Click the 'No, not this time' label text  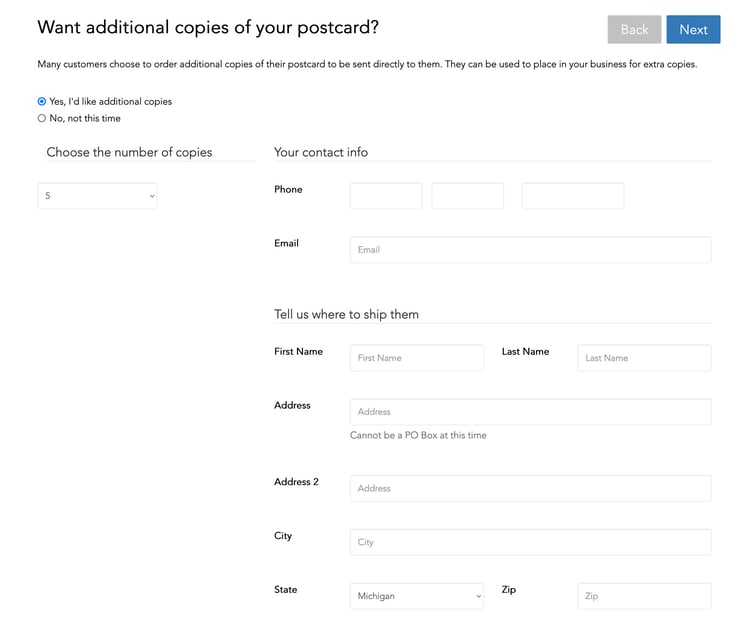pyautogui.click(x=85, y=118)
